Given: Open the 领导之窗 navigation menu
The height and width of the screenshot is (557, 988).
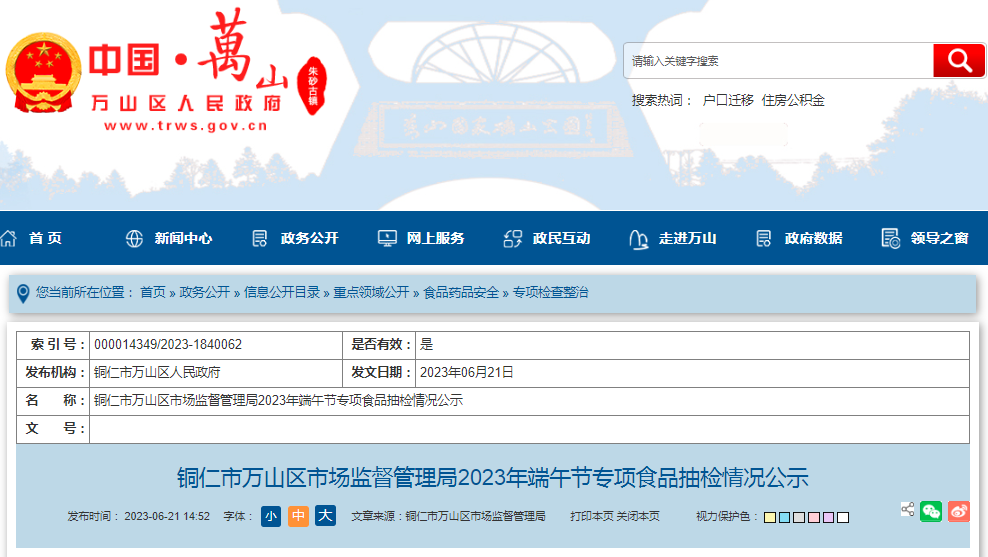Looking at the screenshot, I should click(939, 238).
